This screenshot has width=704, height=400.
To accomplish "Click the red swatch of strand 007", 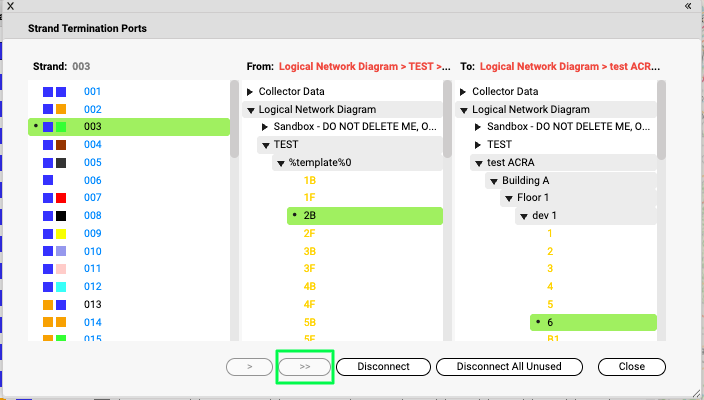I will pos(61,198).
